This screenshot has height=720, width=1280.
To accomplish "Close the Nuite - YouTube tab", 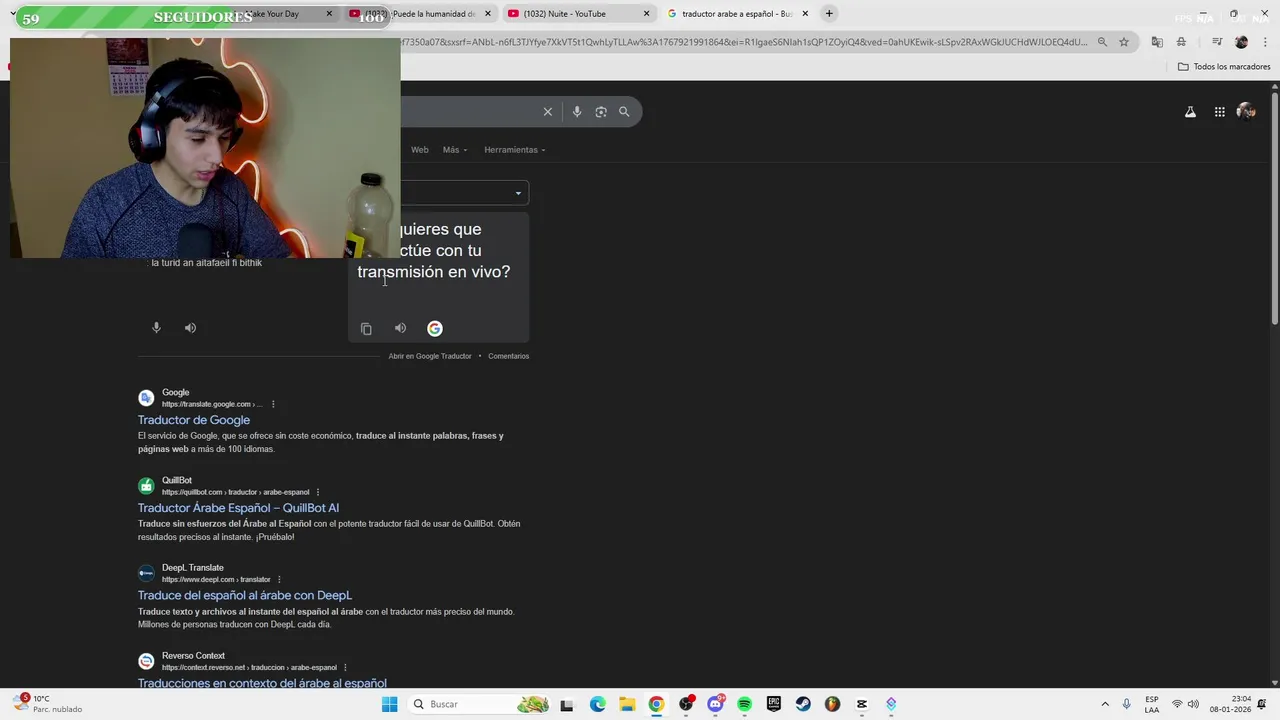I will (646, 14).
